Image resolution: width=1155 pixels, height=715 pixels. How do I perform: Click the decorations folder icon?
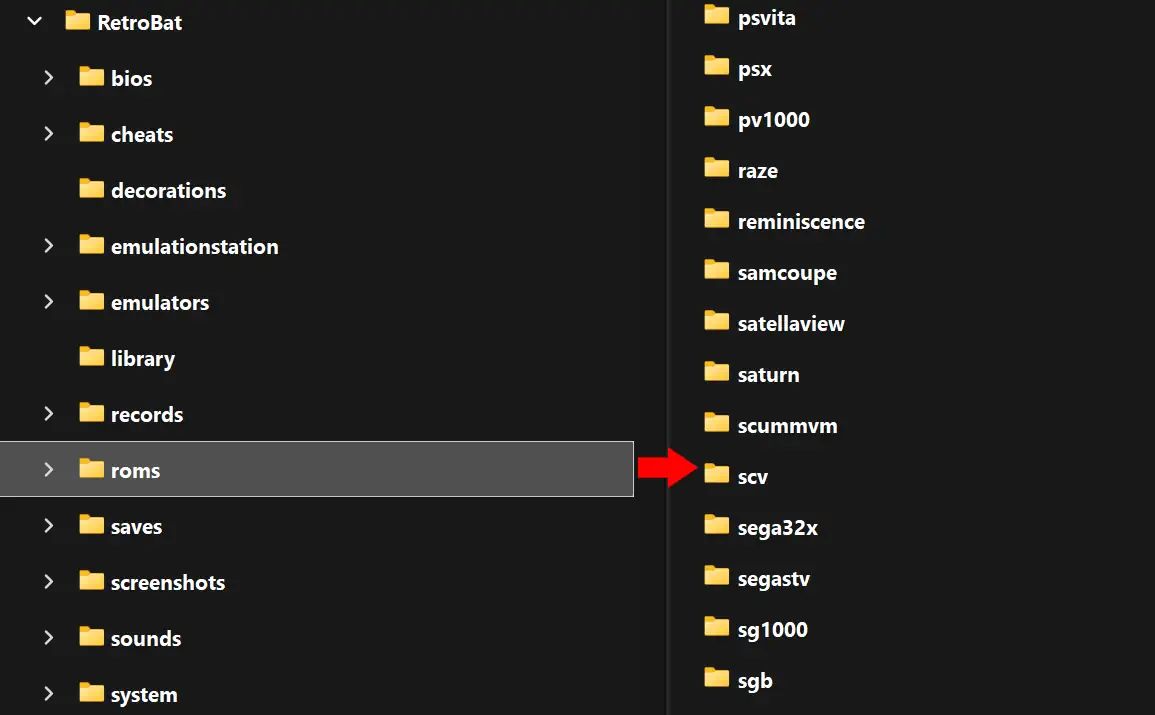91,189
